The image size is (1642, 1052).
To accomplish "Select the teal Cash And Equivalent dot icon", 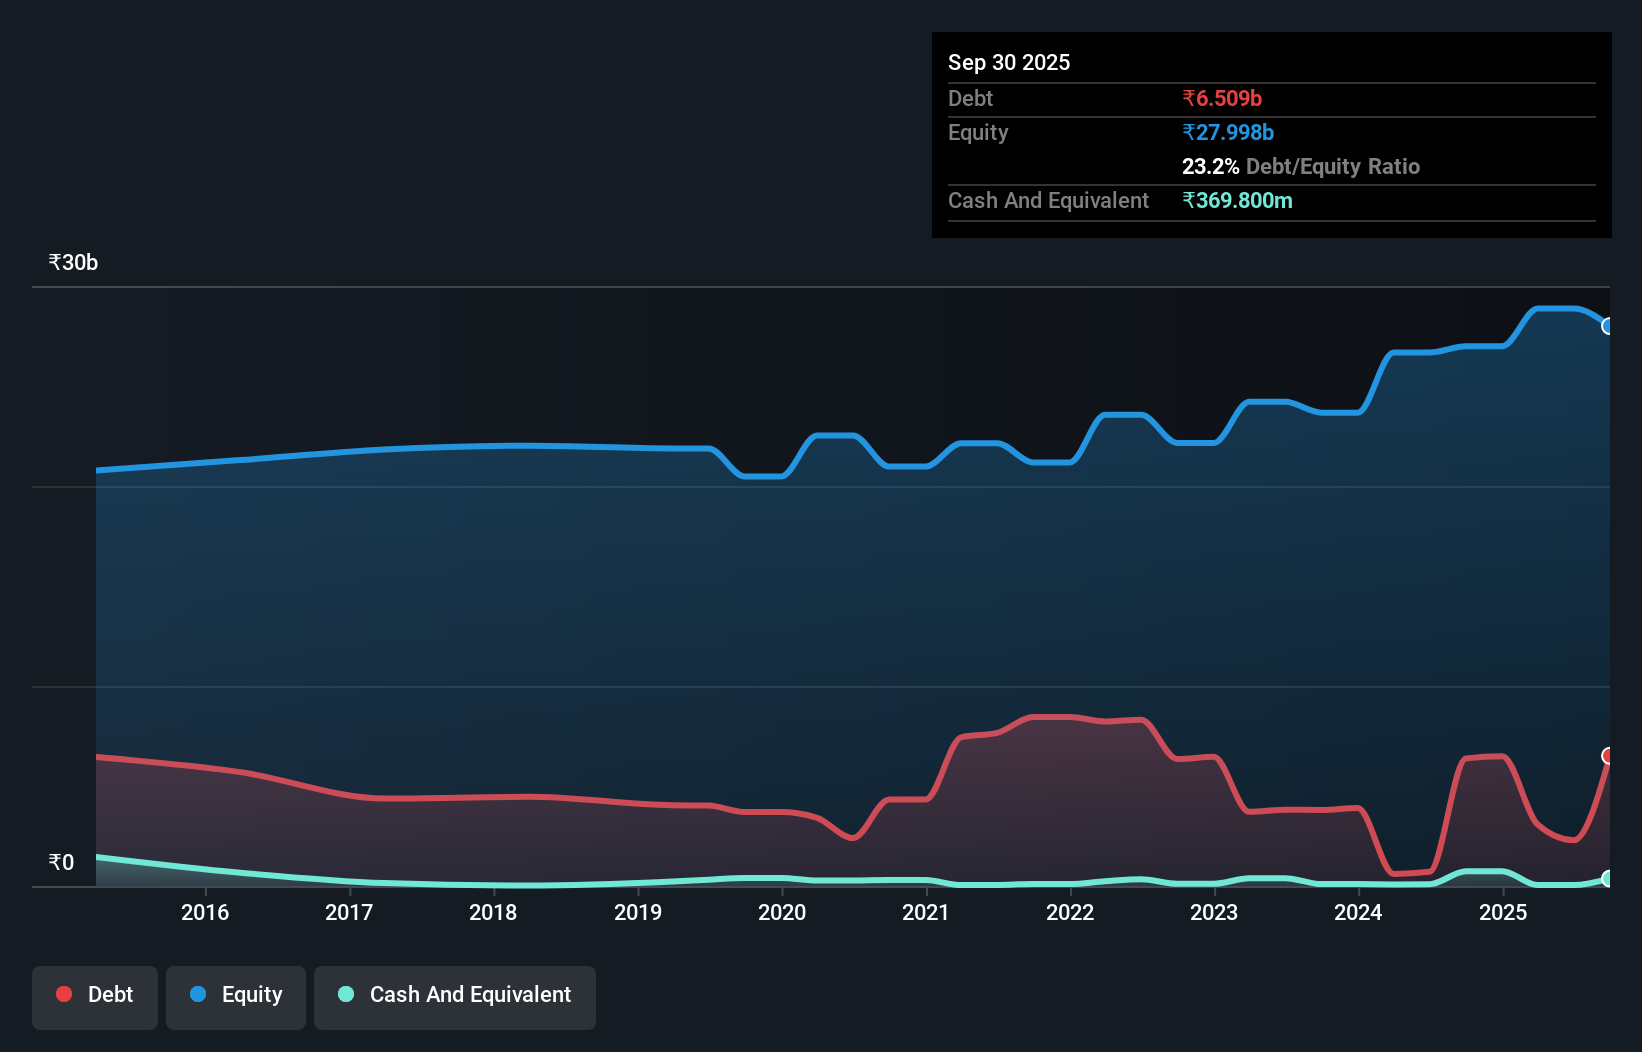I will (345, 995).
